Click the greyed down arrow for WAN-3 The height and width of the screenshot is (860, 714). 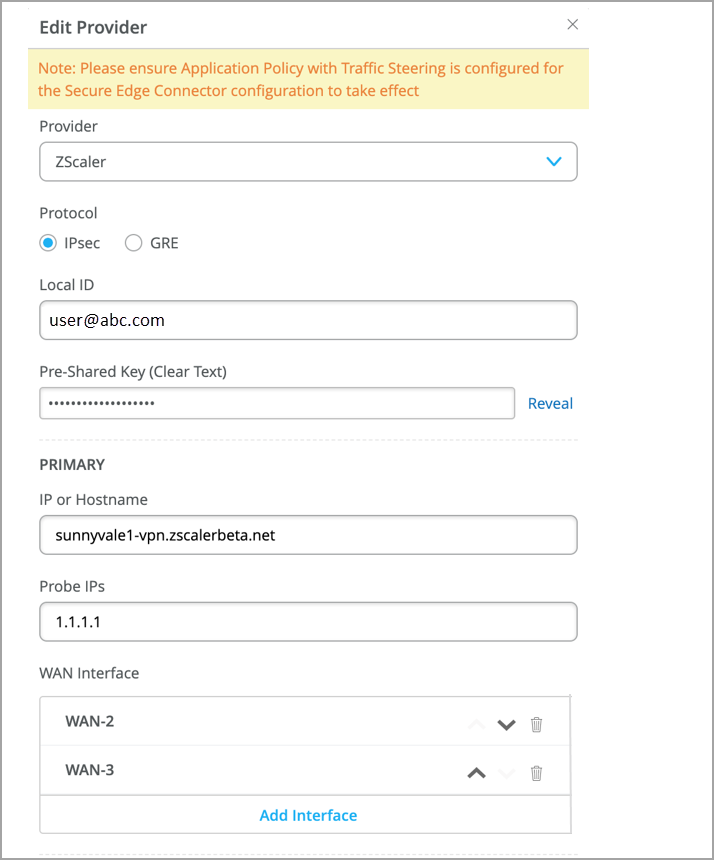506,772
